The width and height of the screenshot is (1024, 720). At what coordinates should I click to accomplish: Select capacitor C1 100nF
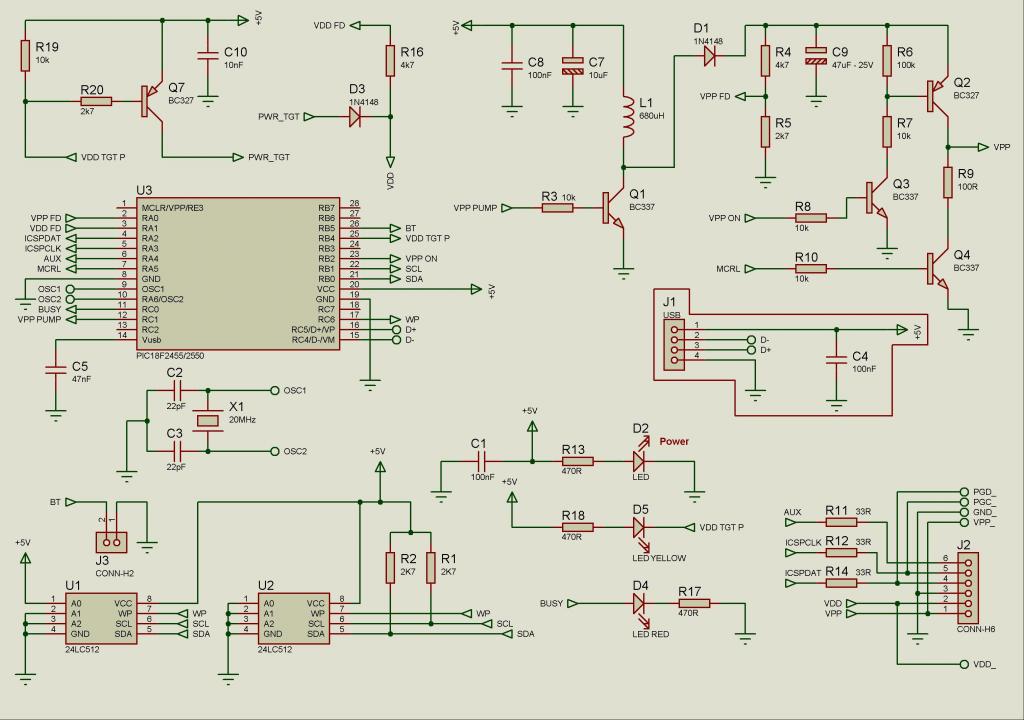481,461
